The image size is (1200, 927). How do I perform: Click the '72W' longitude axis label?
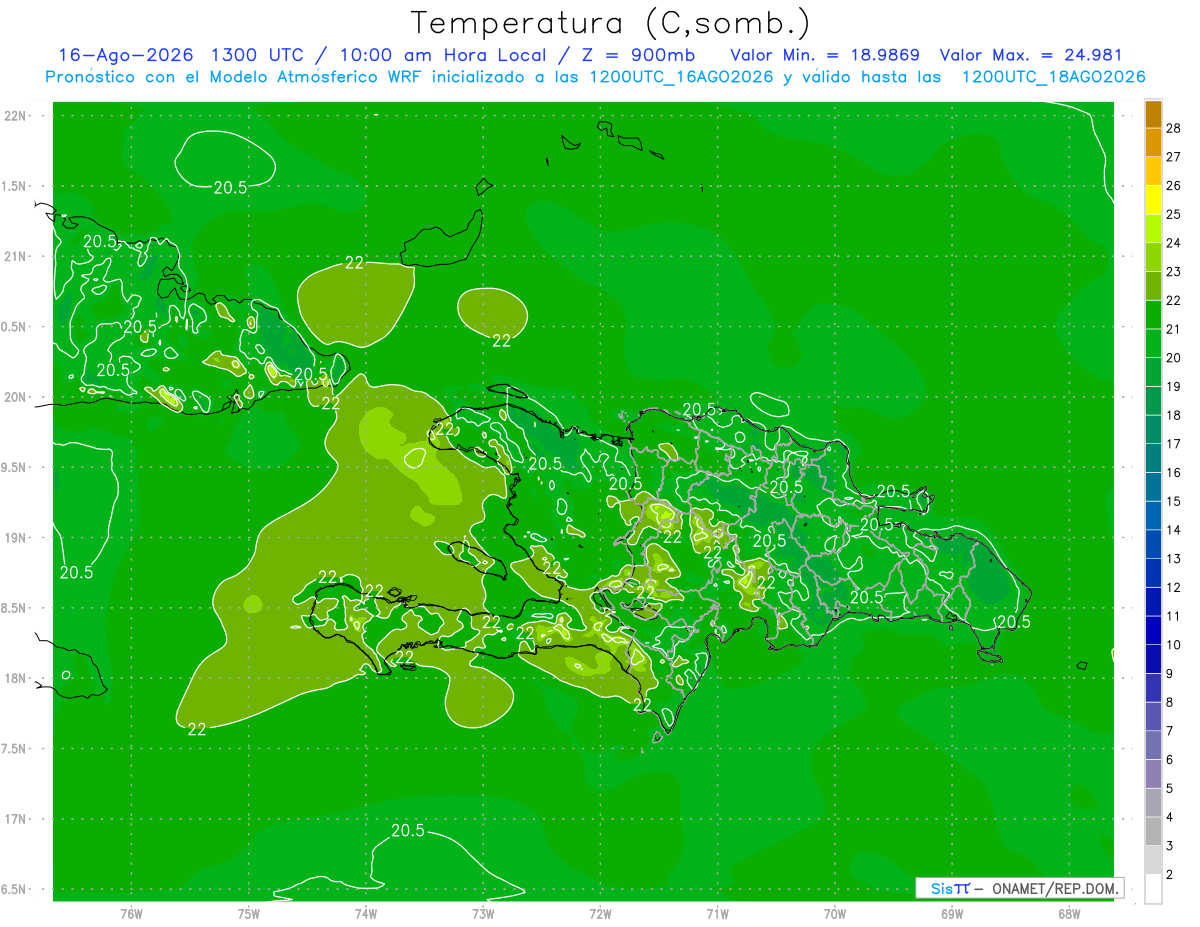pyautogui.click(x=600, y=913)
